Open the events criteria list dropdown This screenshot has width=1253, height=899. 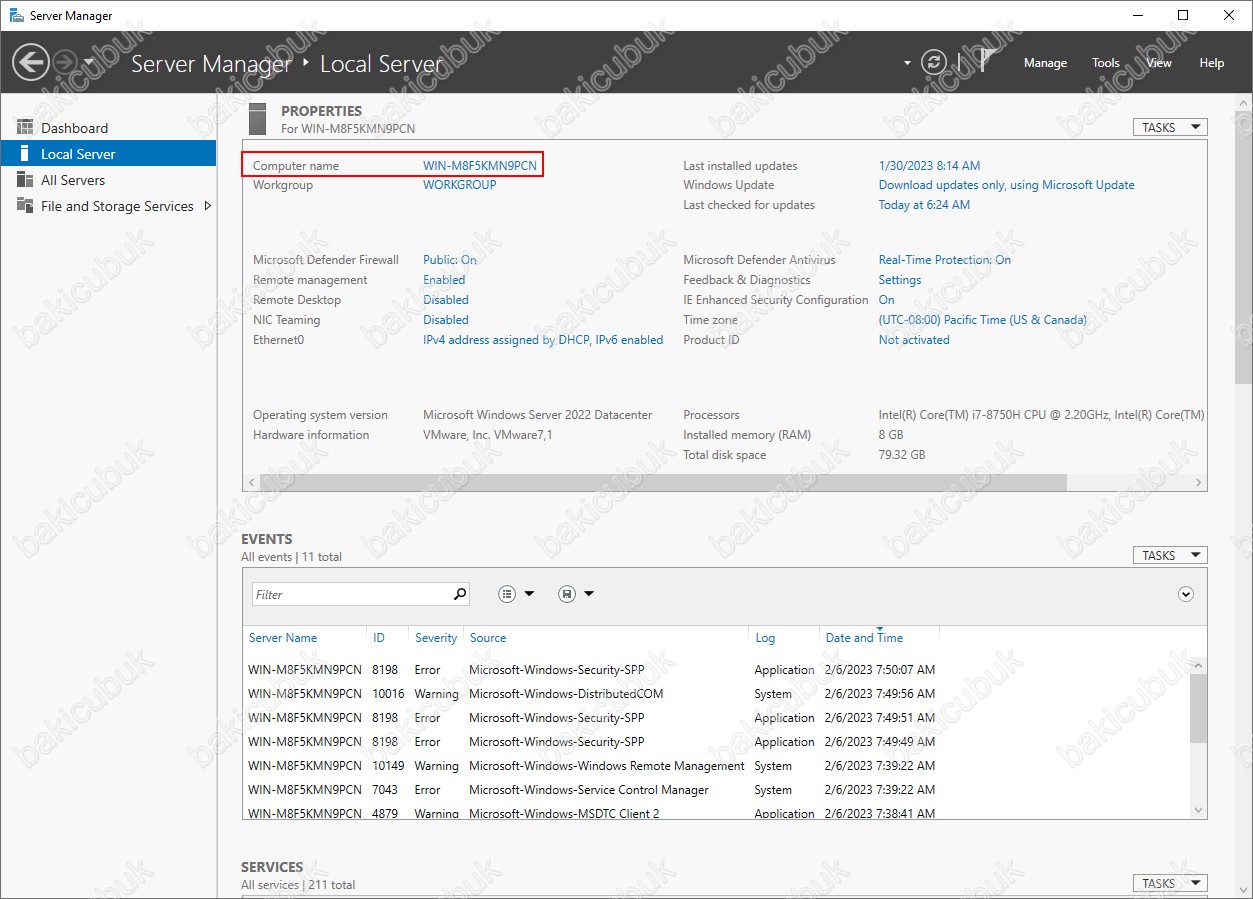coord(517,594)
